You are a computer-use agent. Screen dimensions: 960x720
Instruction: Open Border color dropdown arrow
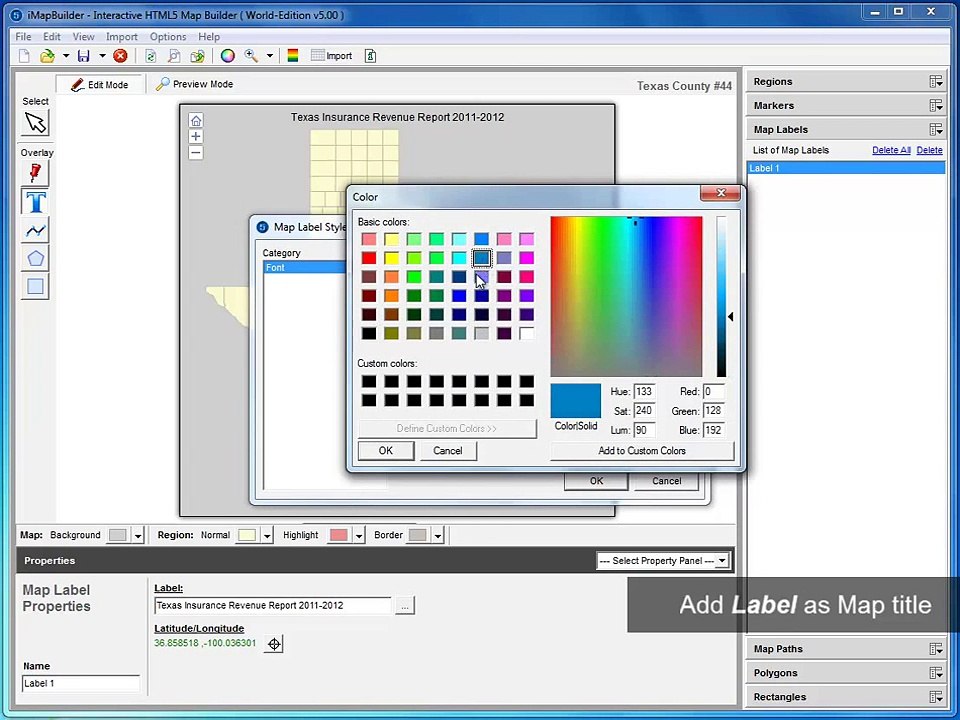[x=438, y=536]
